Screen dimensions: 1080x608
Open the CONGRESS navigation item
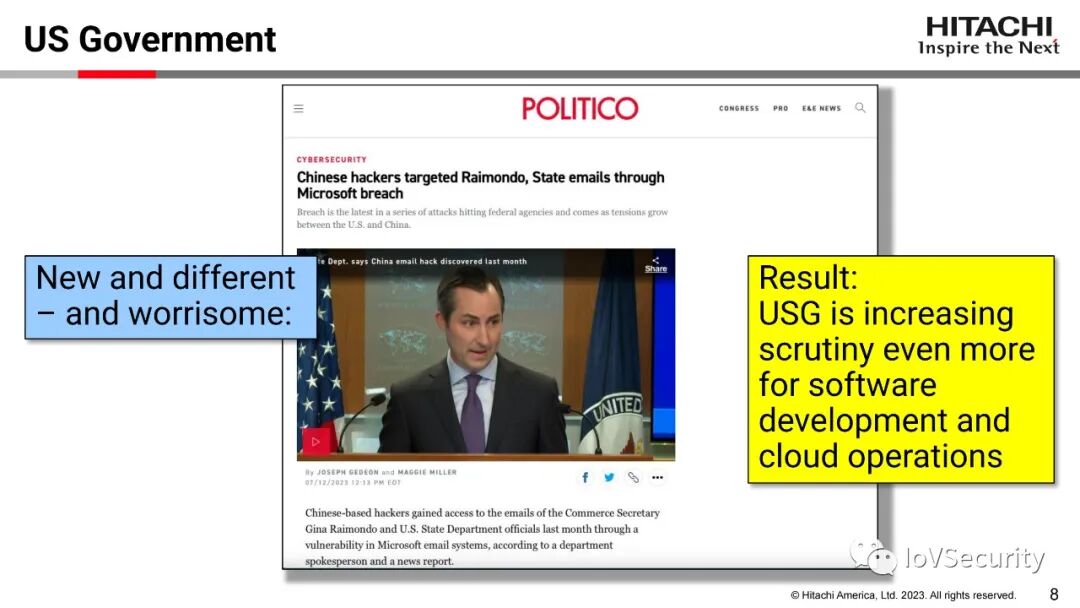pyautogui.click(x=738, y=108)
